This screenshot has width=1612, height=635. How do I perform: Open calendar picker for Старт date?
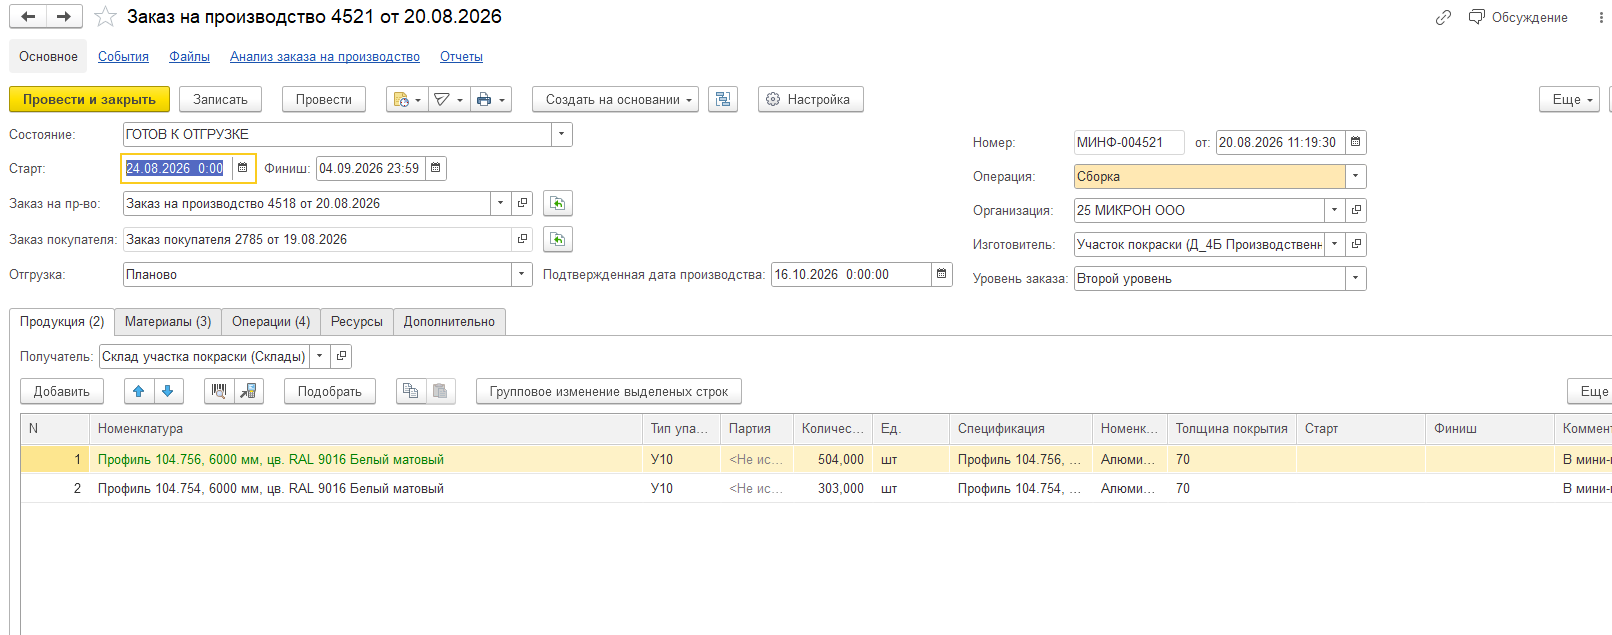pos(242,168)
